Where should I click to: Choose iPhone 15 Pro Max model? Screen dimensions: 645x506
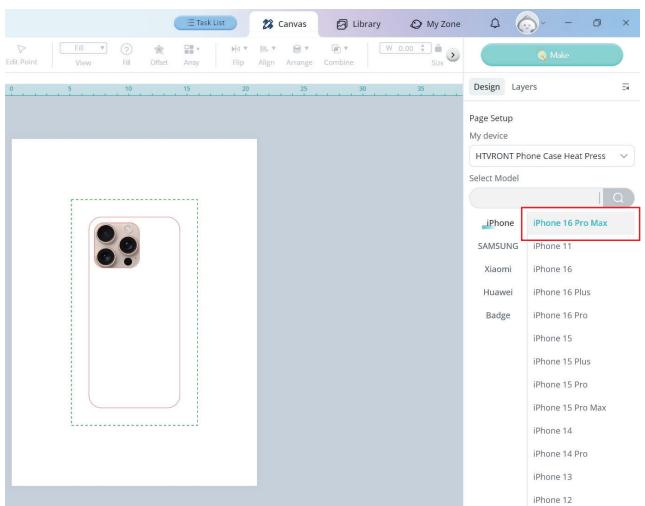coord(569,408)
